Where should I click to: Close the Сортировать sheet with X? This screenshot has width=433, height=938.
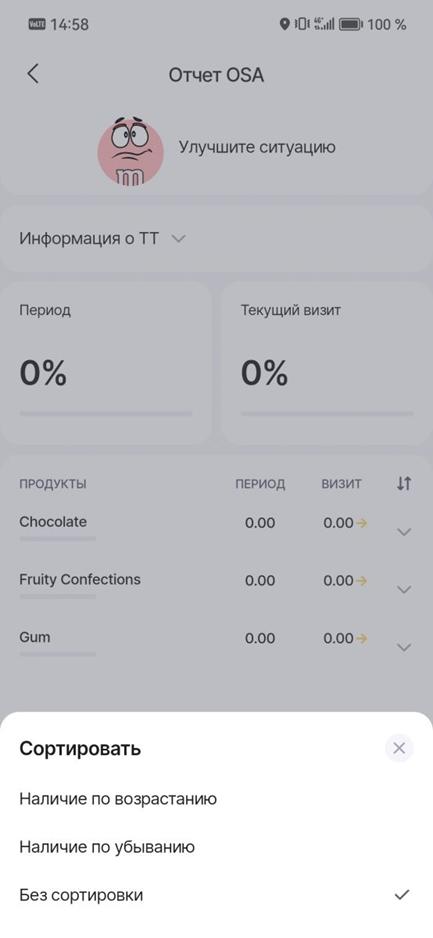[400, 748]
